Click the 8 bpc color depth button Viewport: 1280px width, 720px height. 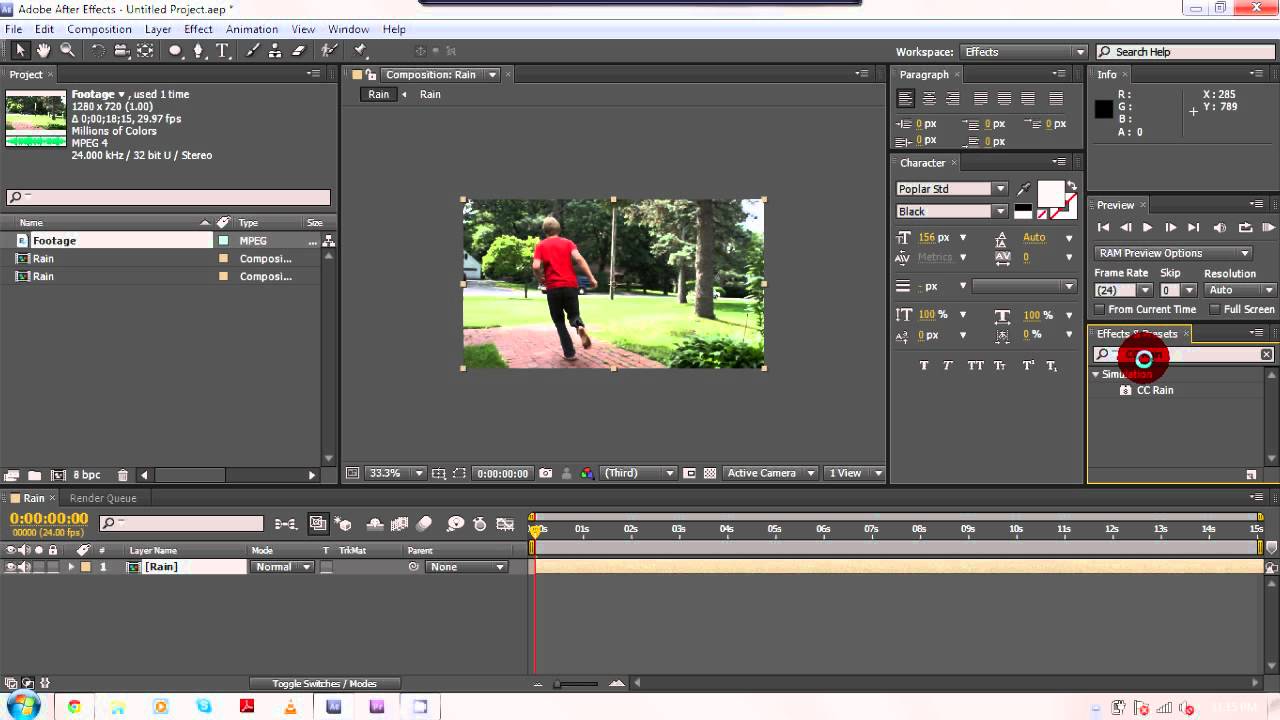tap(87, 475)
